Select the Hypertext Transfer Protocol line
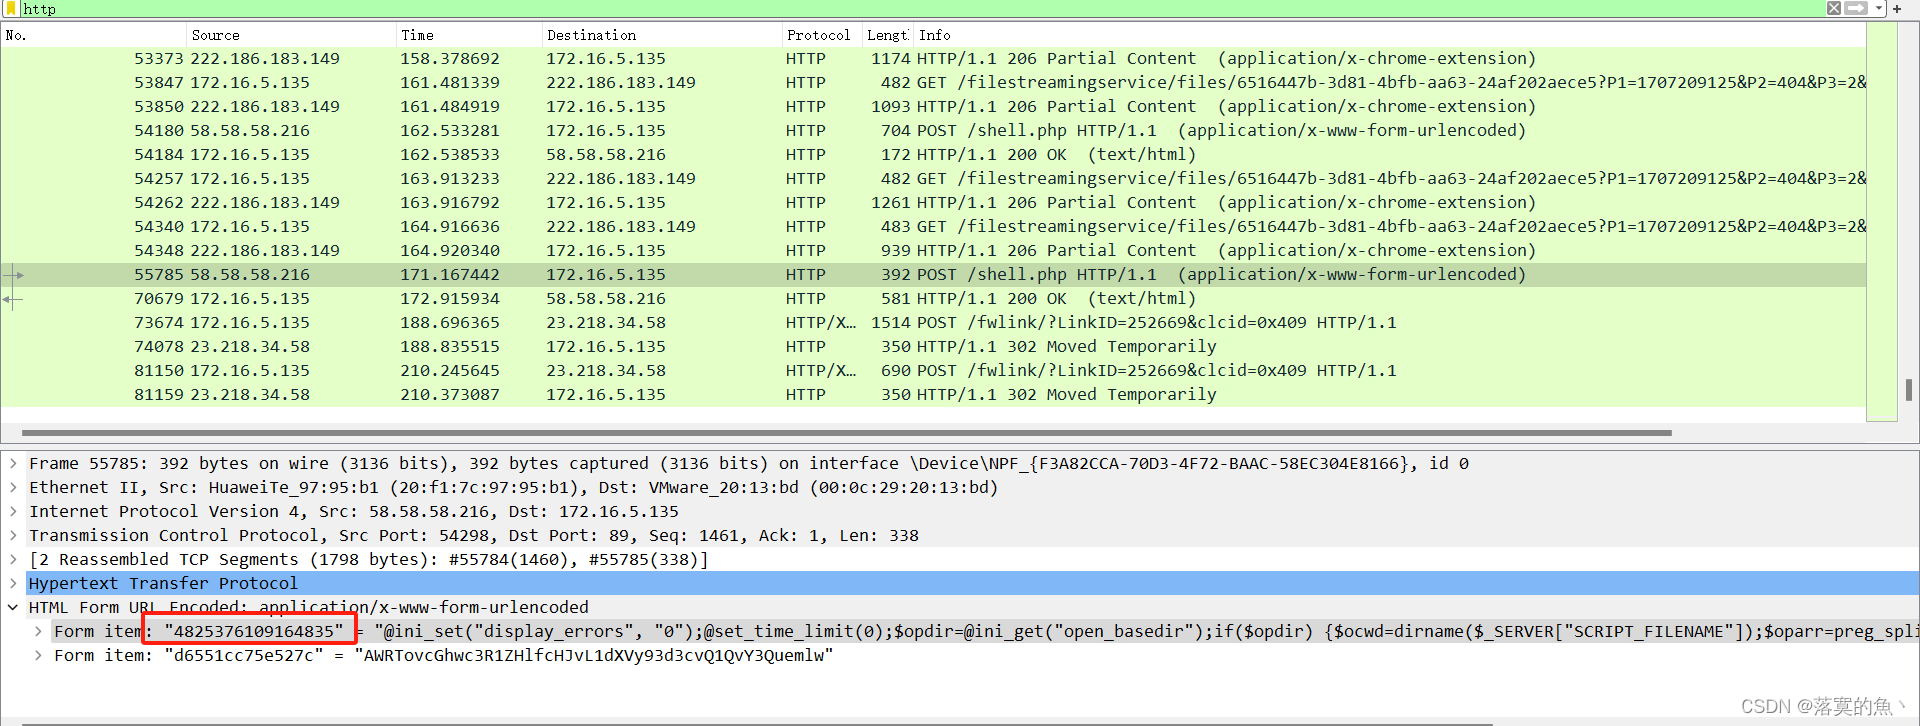Image resolution: width=1920 pixels, height=726 pixels. [x=972, y=583]
